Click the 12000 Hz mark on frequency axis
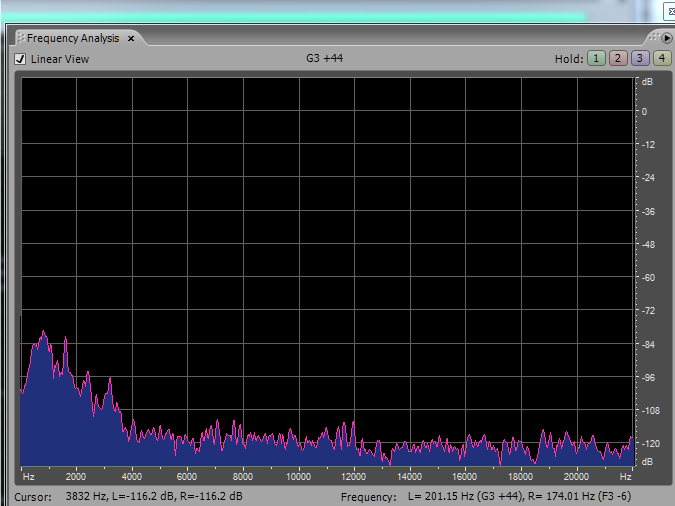675x506 pixels. tap(354, 476)
